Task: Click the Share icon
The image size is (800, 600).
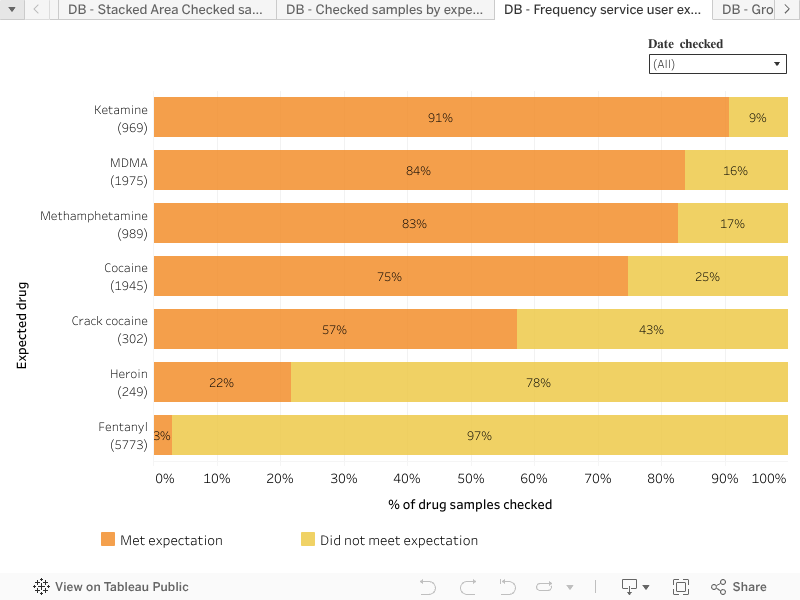Action: [739, 587]
